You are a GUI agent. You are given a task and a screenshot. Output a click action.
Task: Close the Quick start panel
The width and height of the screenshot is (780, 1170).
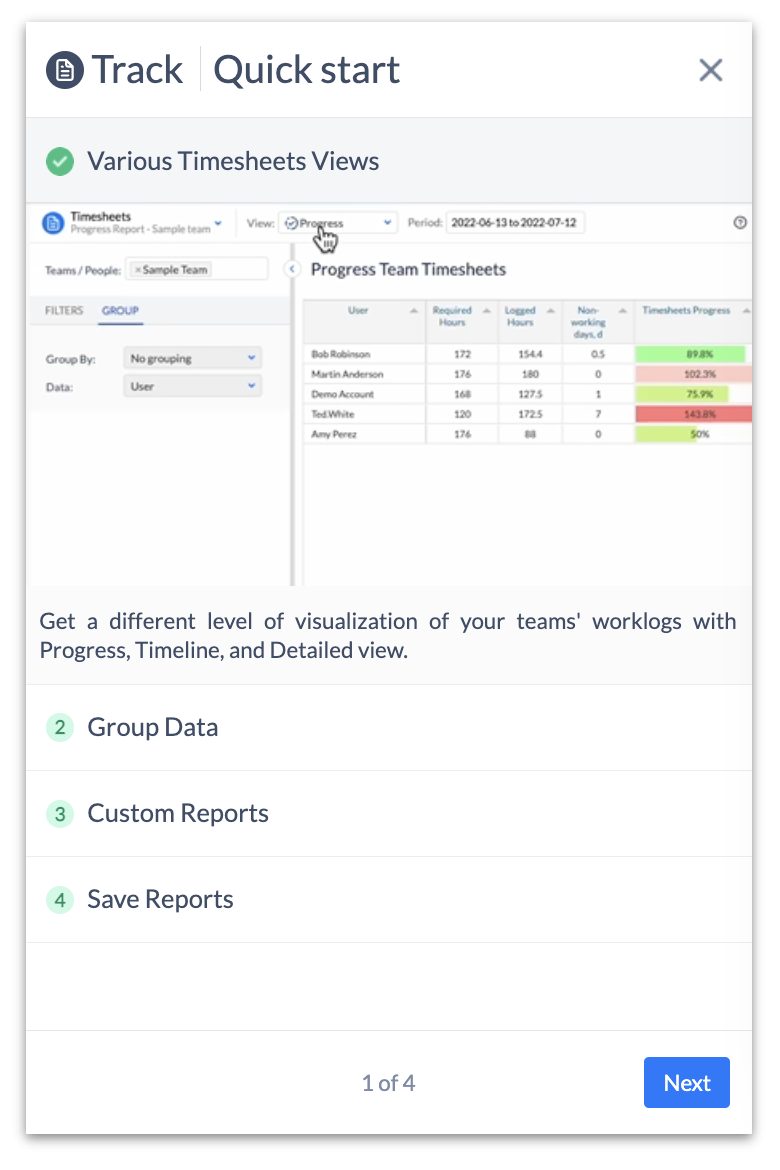(x=710, y=70)
